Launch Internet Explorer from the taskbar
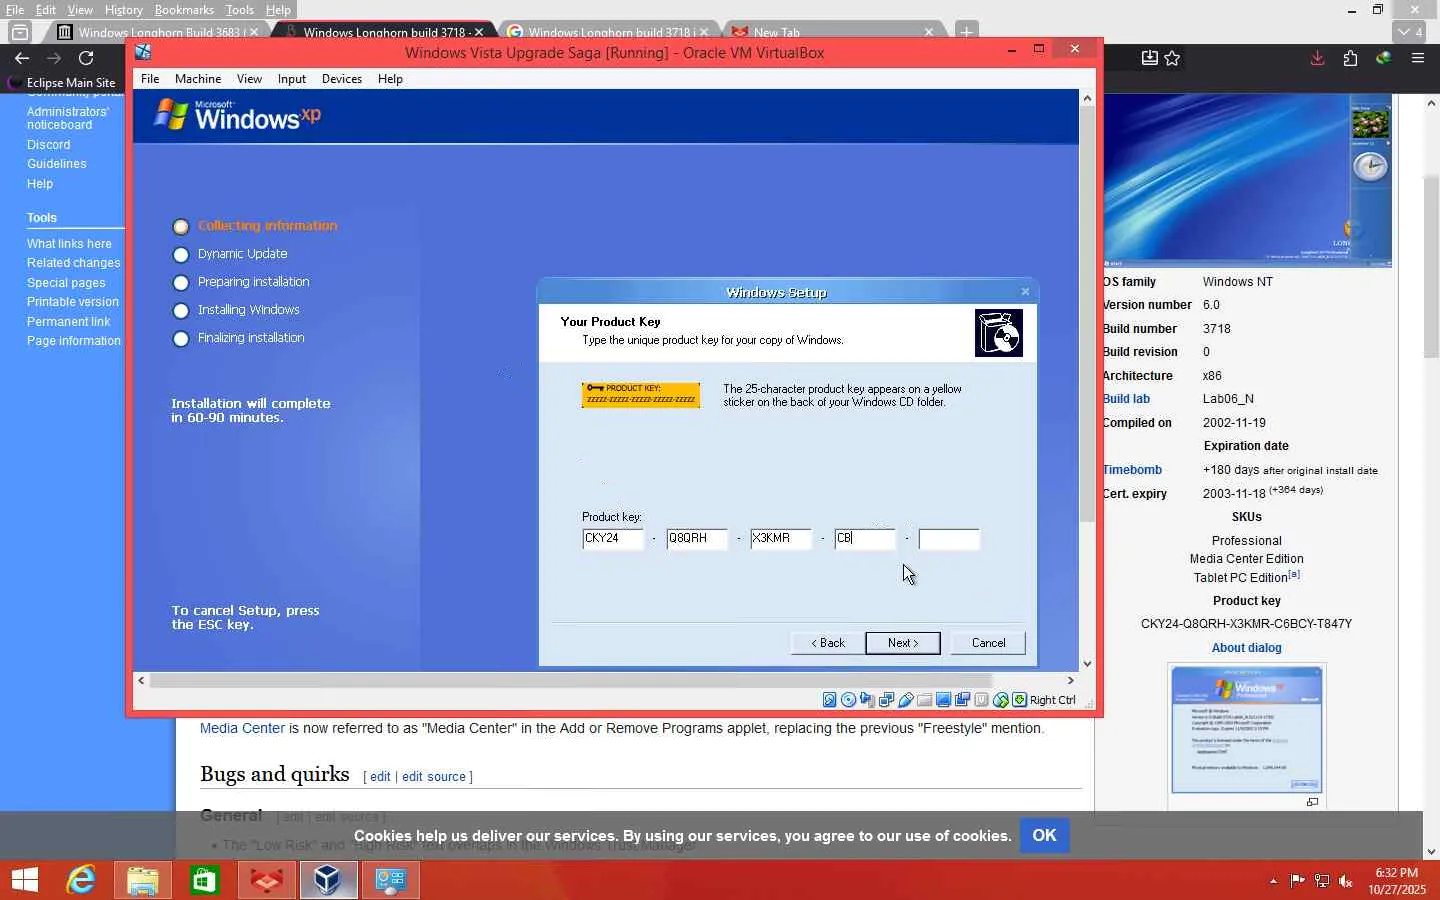Image resolution: width=1440 pixels, height=900 pixels. 80,880
